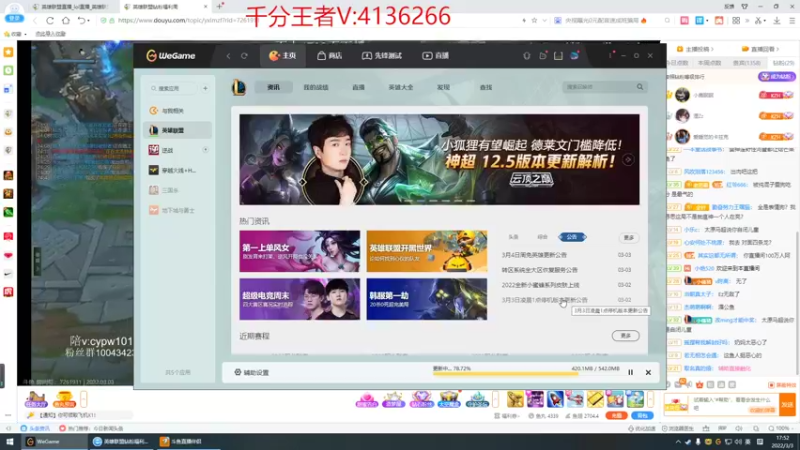Viewport: 800px width, 450px height.
Task: Click the WeGame logo
Action: click(170, 56)
